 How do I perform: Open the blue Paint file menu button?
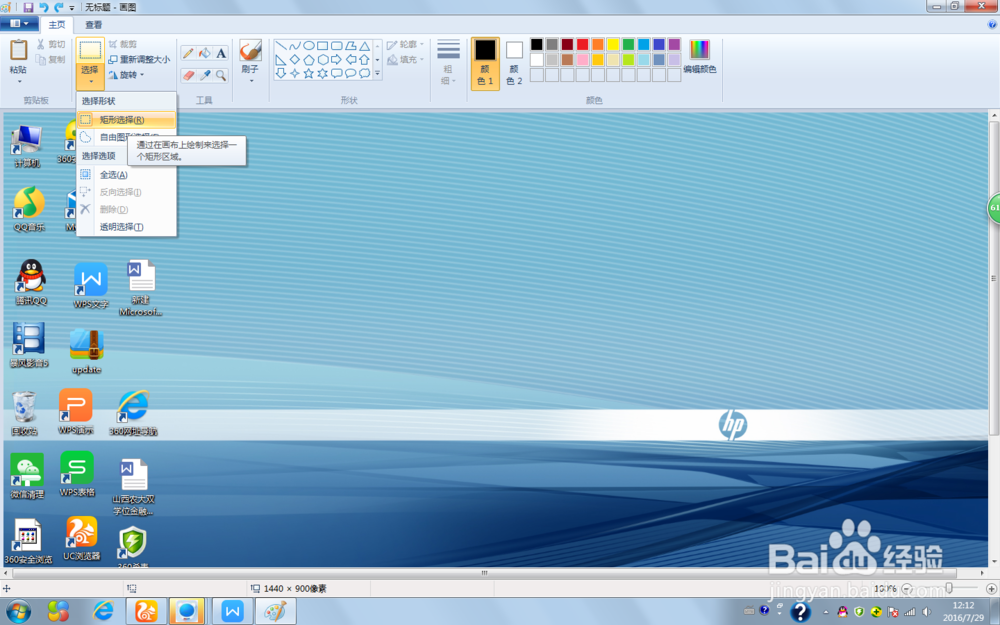[19, 24]
